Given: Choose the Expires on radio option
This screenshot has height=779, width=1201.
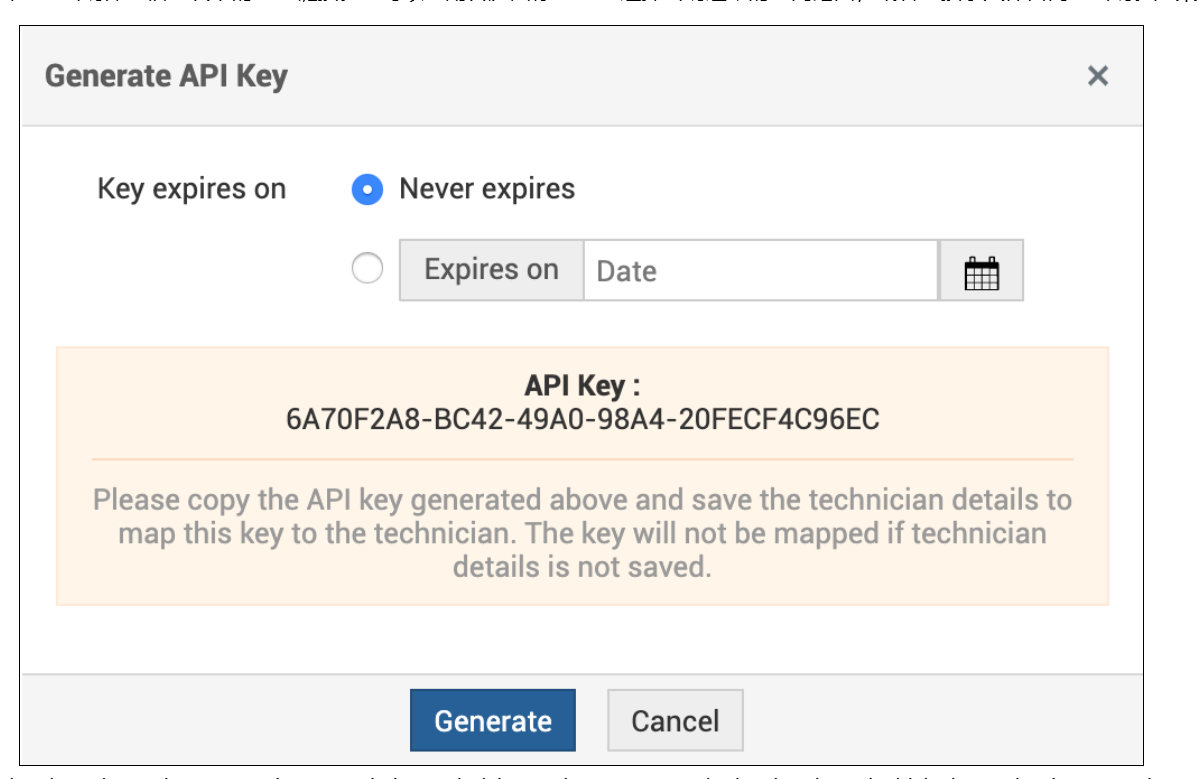Looking at the screenshot, I should [x=367, y=269].
